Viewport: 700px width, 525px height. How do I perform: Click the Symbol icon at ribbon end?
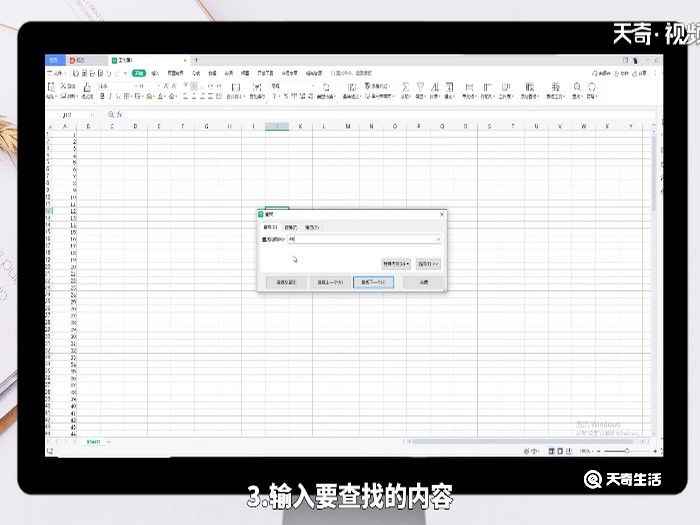pyautogui.click(x=592, y=87)
